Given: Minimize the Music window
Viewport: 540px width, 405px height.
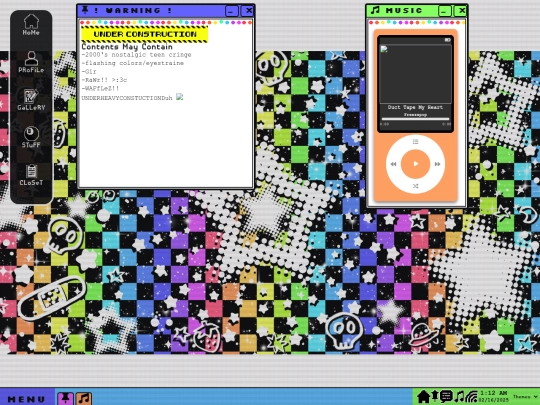Looking at the screenshot, I should [445, 11].
